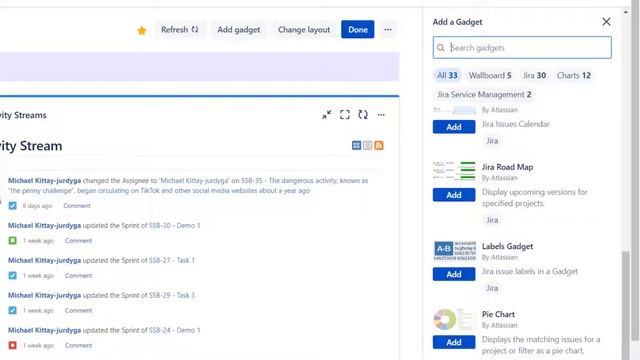Click the Activity Stream heading
This screenshot has width=640, height=360.
31,146
